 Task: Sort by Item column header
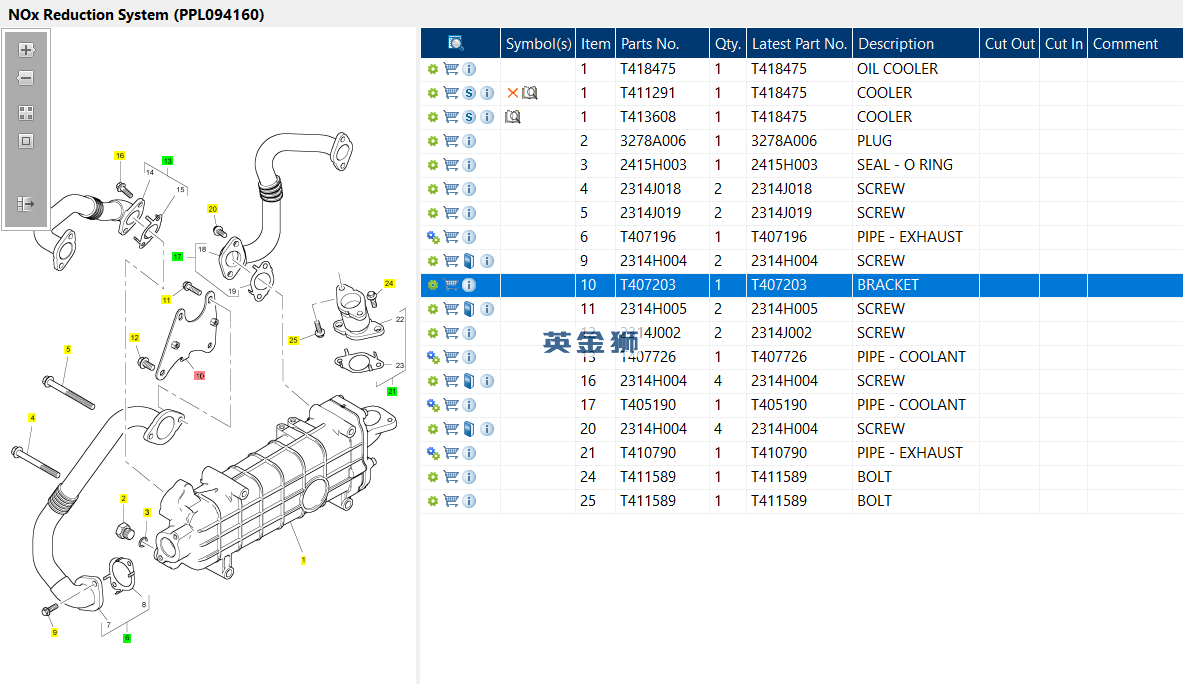pos(595,44)
